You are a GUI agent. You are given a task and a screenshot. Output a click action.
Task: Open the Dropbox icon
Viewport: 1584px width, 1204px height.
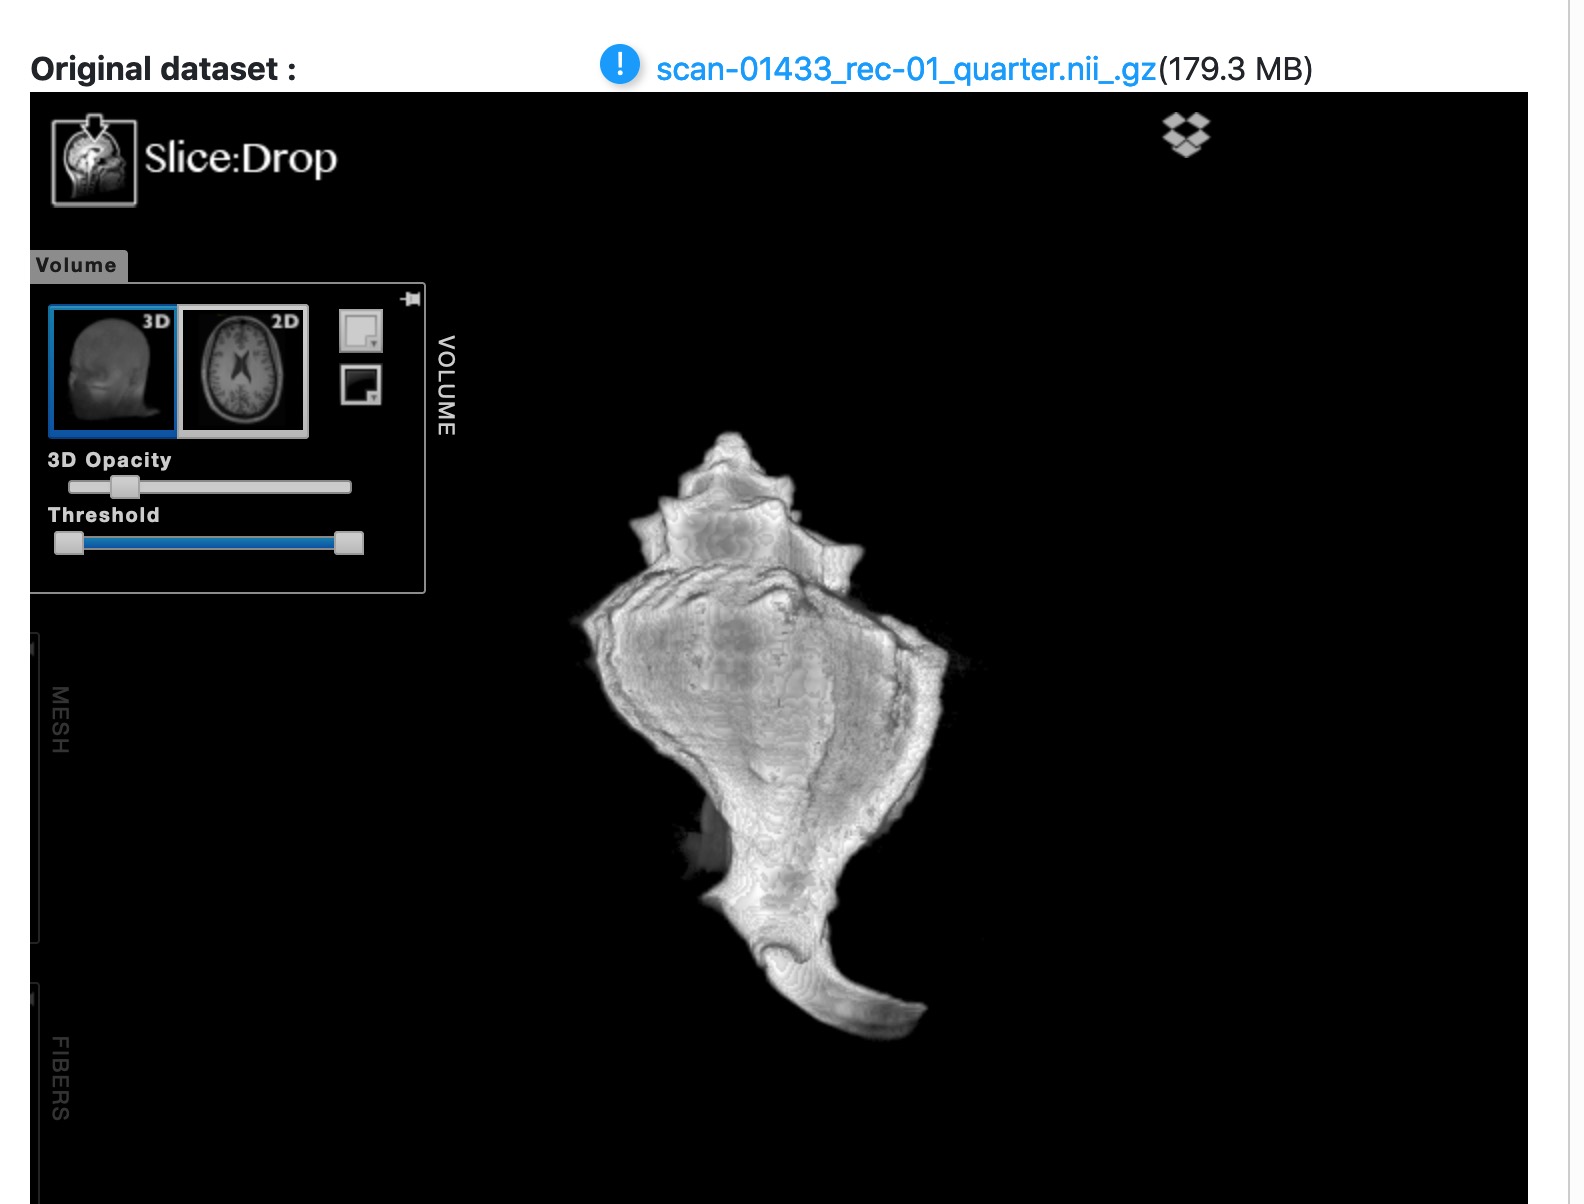(x=1186, y=134)
